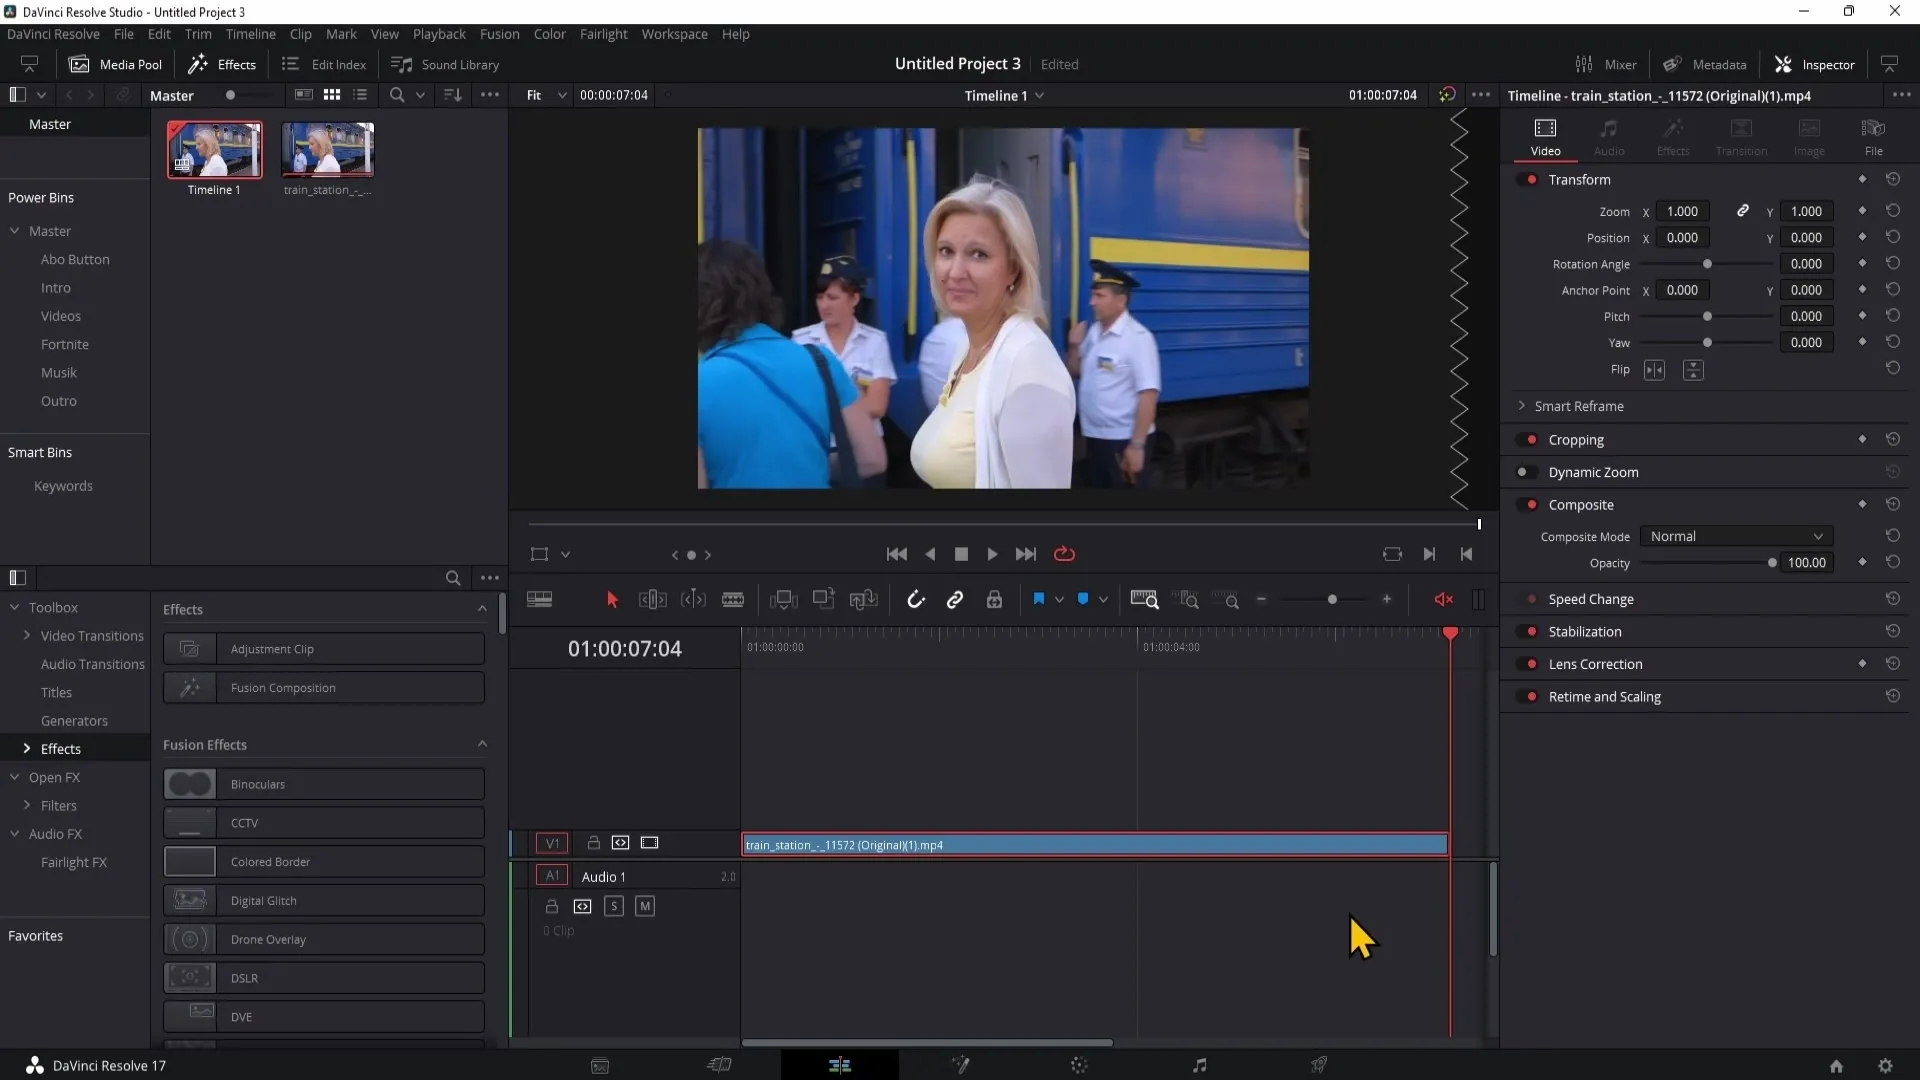Toggle Stabilization section on/off

(1530, 632)
